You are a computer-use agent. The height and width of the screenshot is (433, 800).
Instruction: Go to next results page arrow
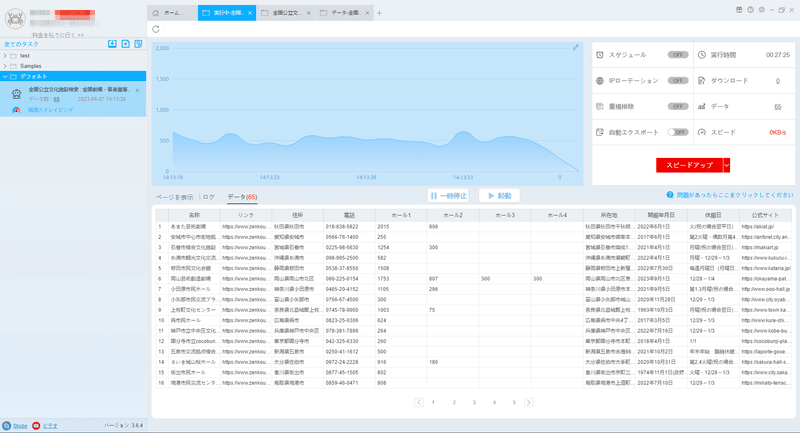[x=529, y=402]
